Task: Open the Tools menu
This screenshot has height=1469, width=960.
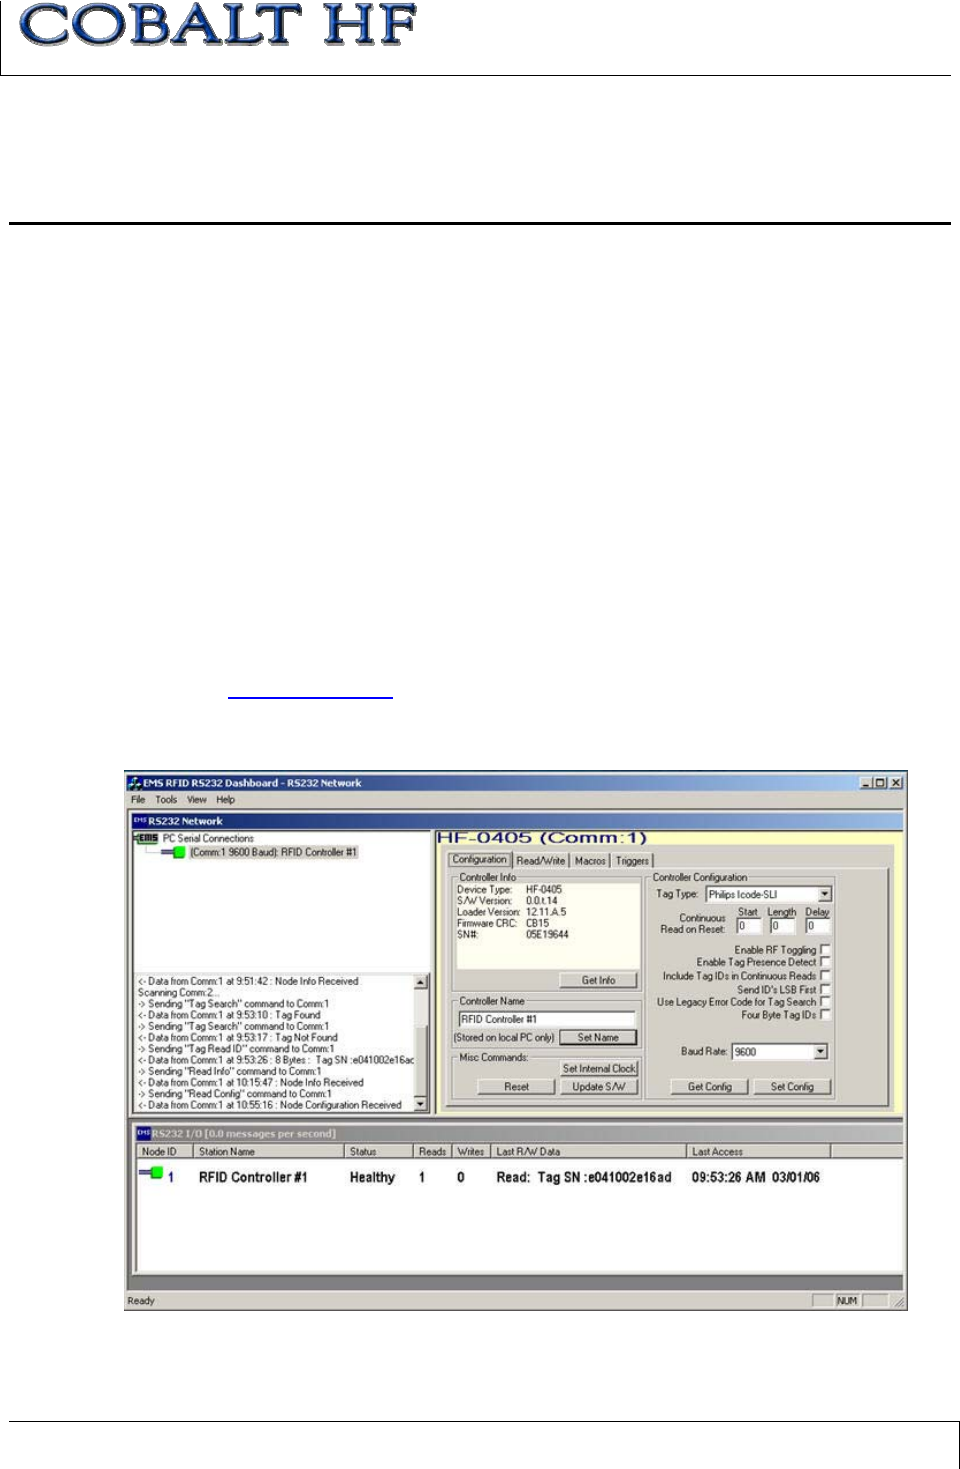Action: 166,799
